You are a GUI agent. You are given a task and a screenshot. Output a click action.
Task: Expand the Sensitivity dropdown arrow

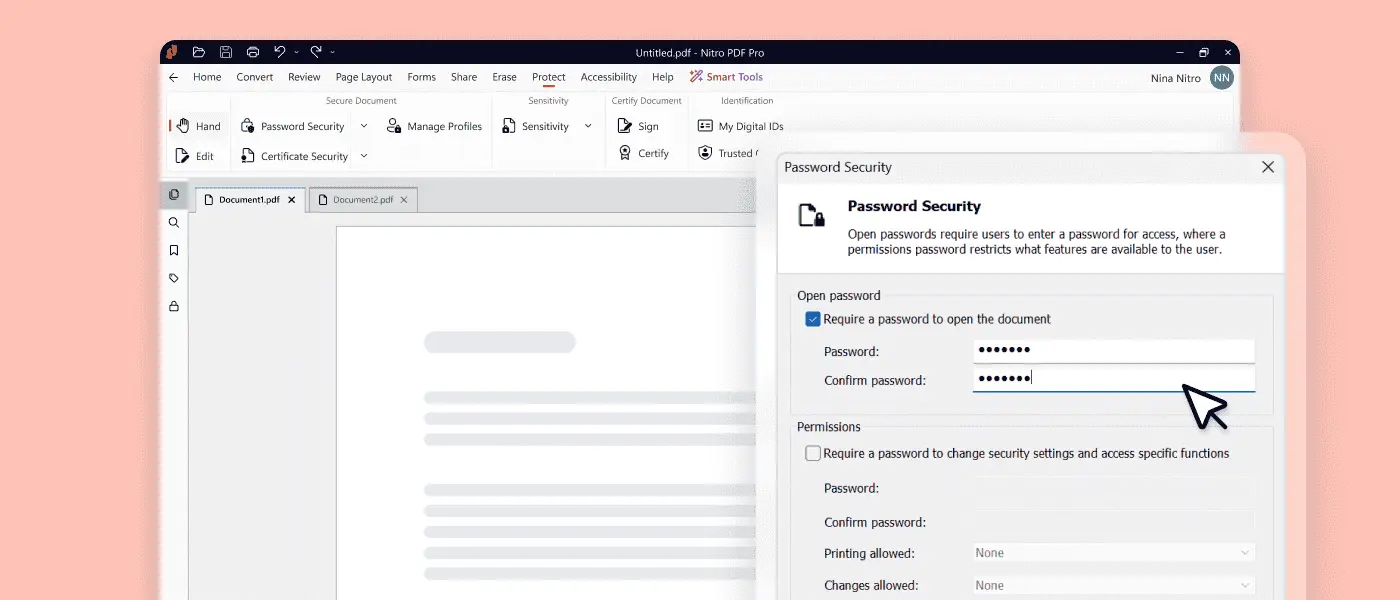588,126
